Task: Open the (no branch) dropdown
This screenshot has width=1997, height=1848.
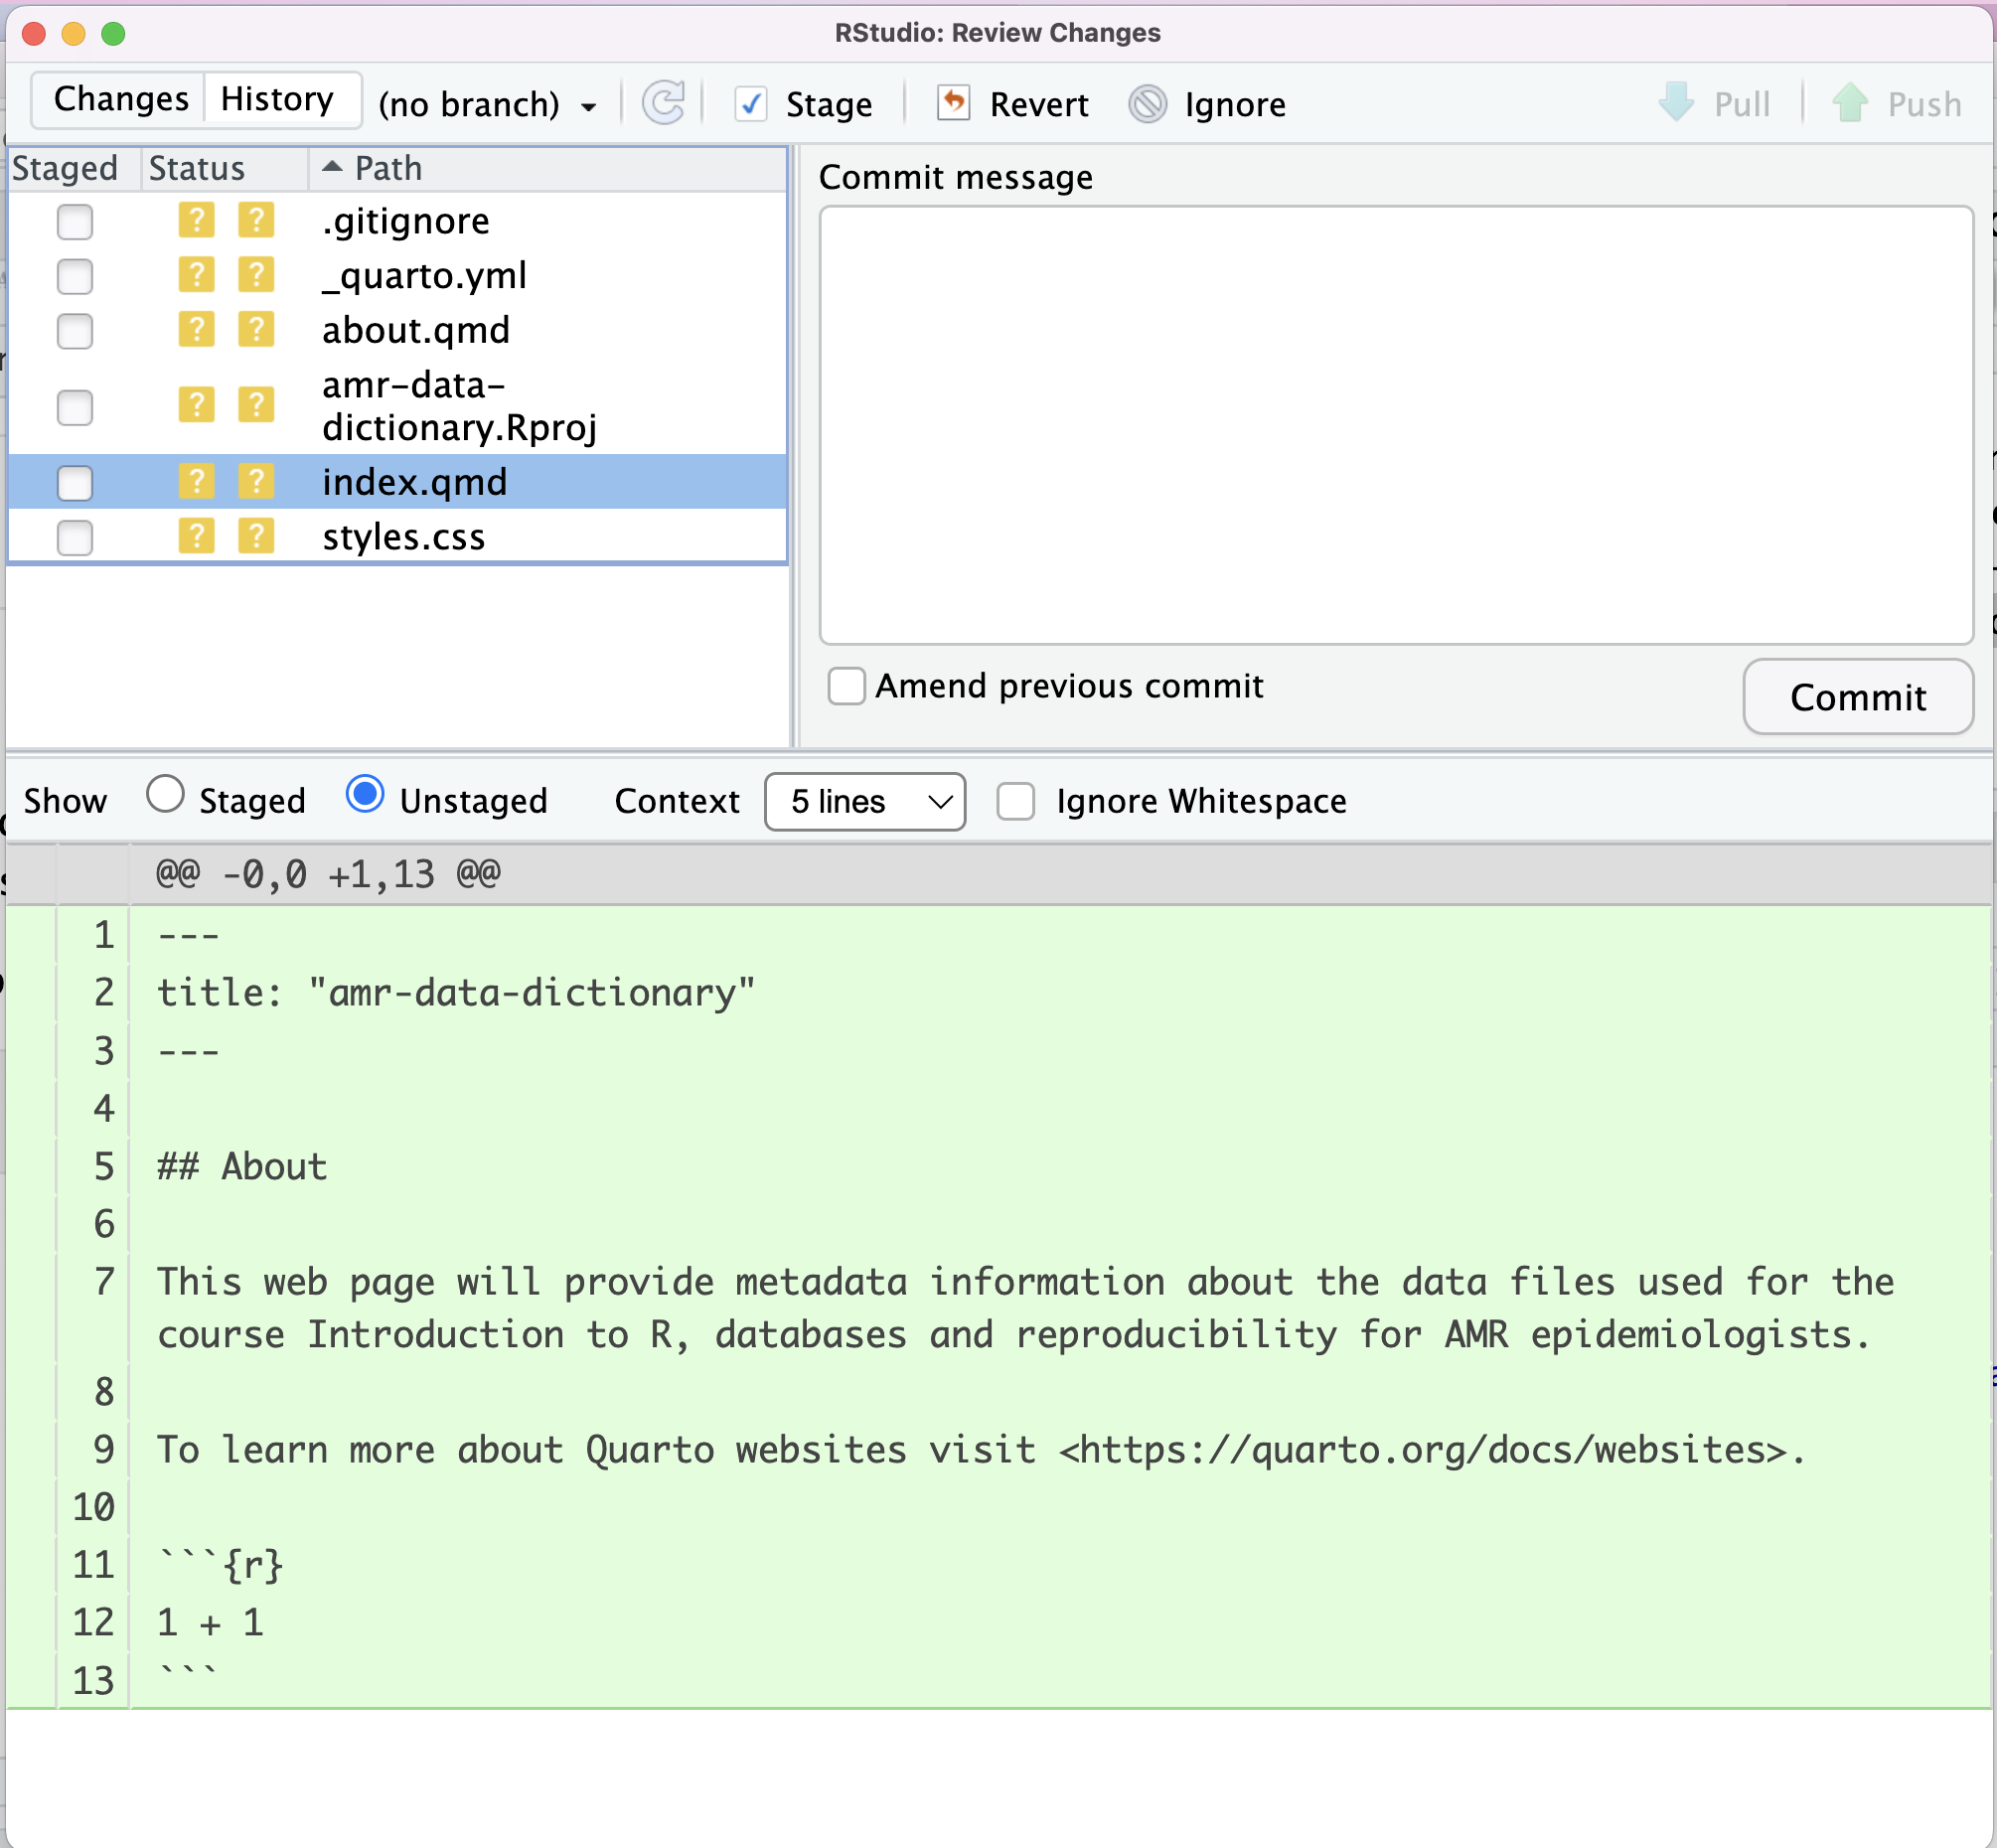Action: (x=487, y=104)
